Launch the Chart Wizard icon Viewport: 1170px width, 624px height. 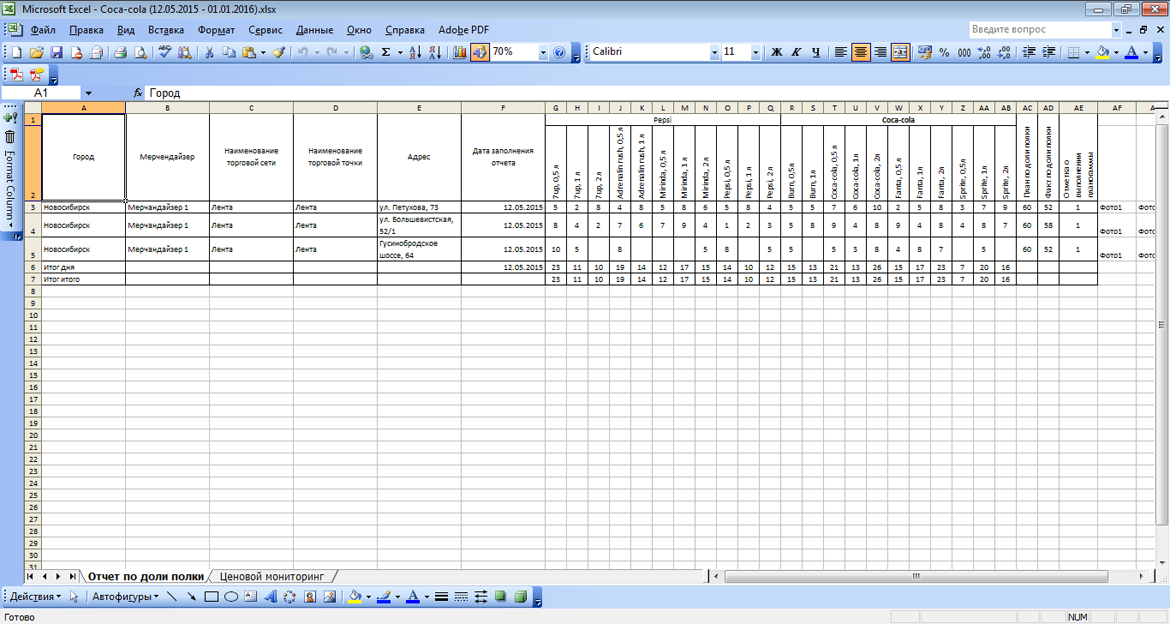tap(460, 52)
